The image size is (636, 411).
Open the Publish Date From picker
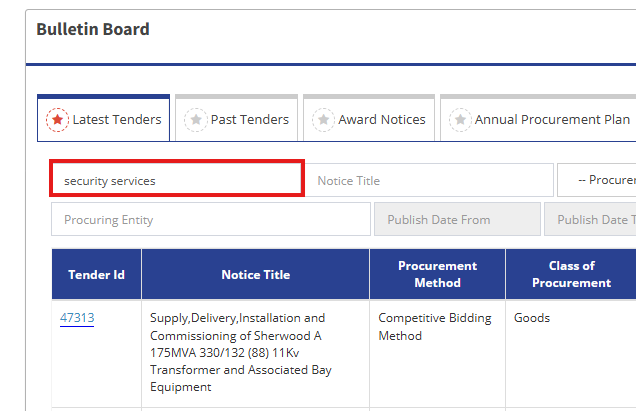point(457,220)
